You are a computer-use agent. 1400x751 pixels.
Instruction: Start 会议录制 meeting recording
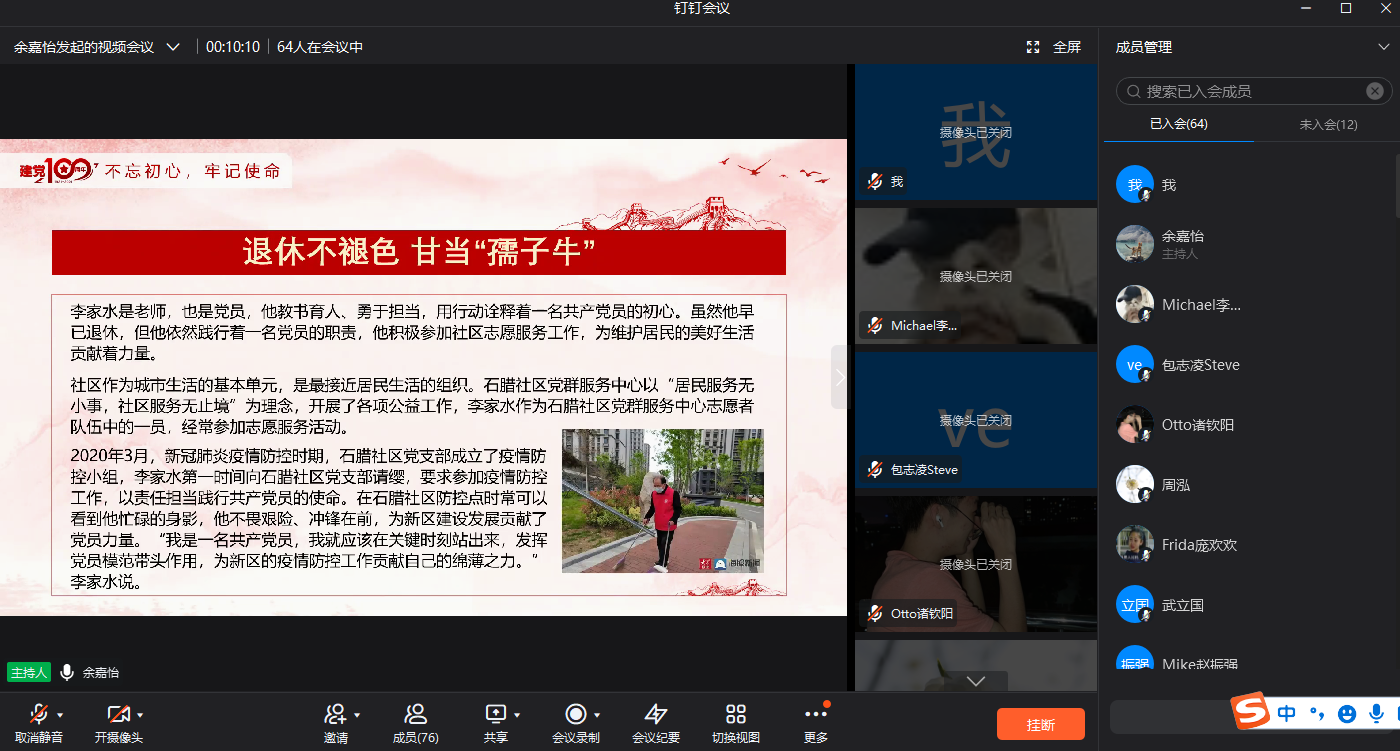(x=575, y=714)
